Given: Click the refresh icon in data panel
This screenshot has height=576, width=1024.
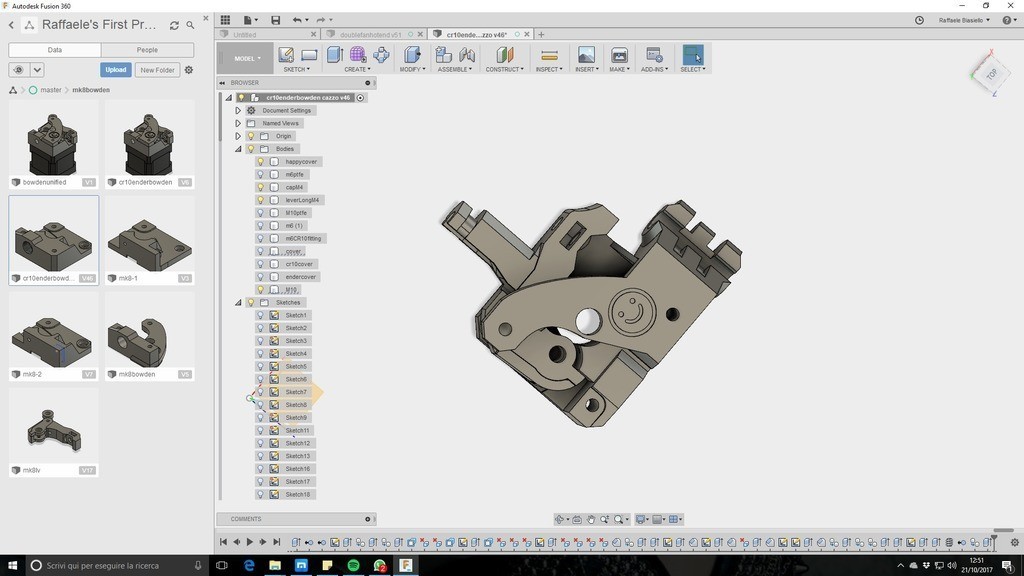Looking at the screenshot, I should click(174, 25).
